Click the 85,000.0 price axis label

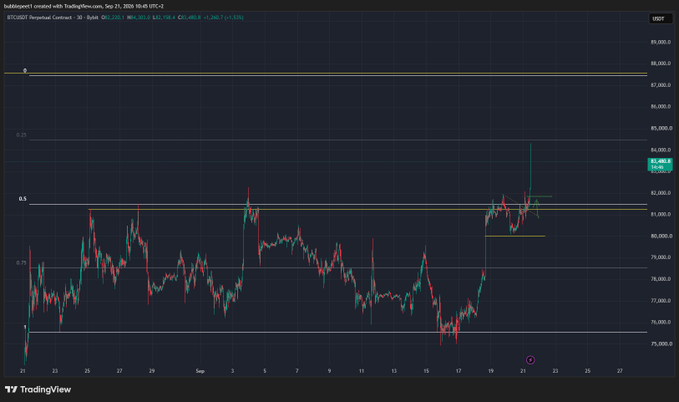point(661,128)
